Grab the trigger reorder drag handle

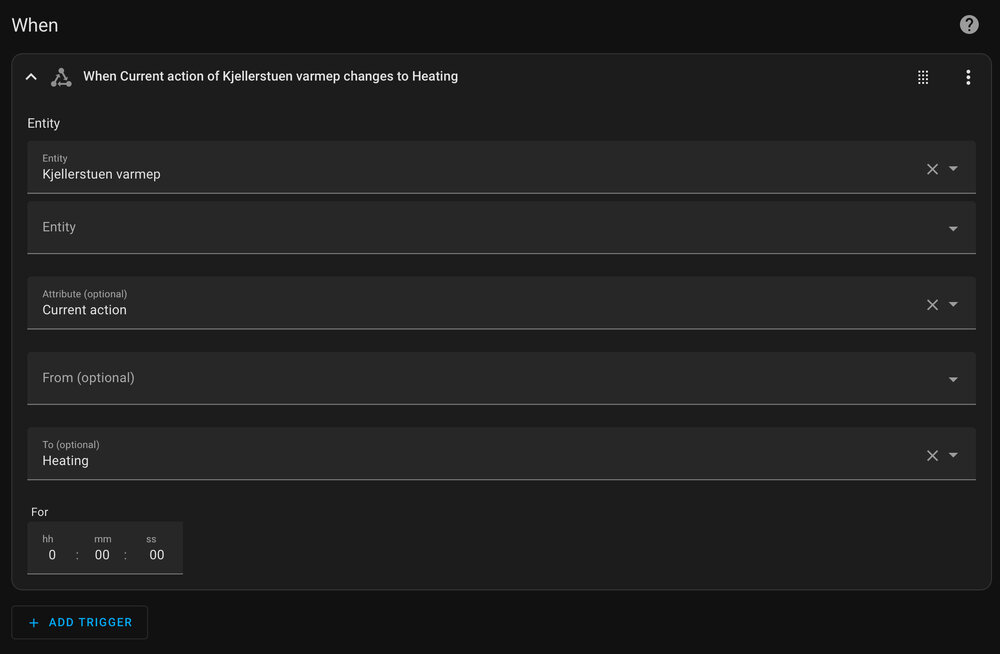coord(923,77)
